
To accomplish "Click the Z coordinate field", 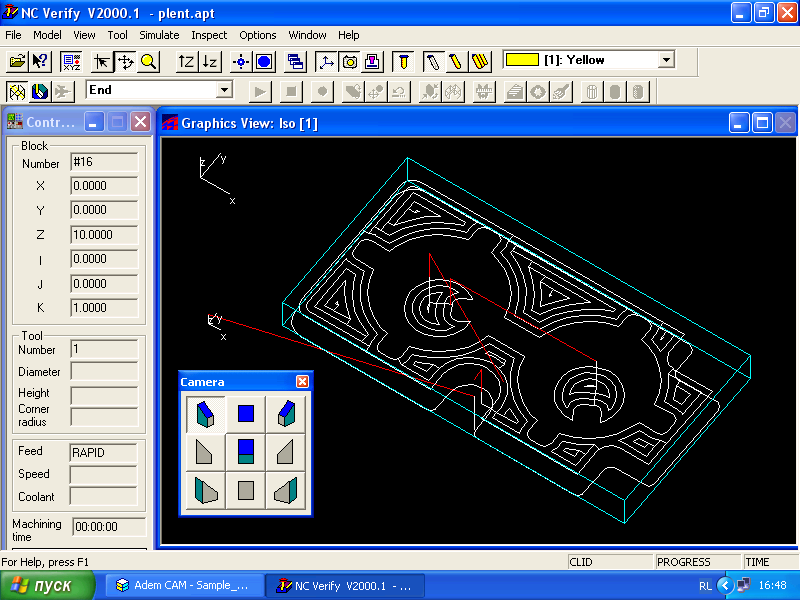I will pos(104,235).
